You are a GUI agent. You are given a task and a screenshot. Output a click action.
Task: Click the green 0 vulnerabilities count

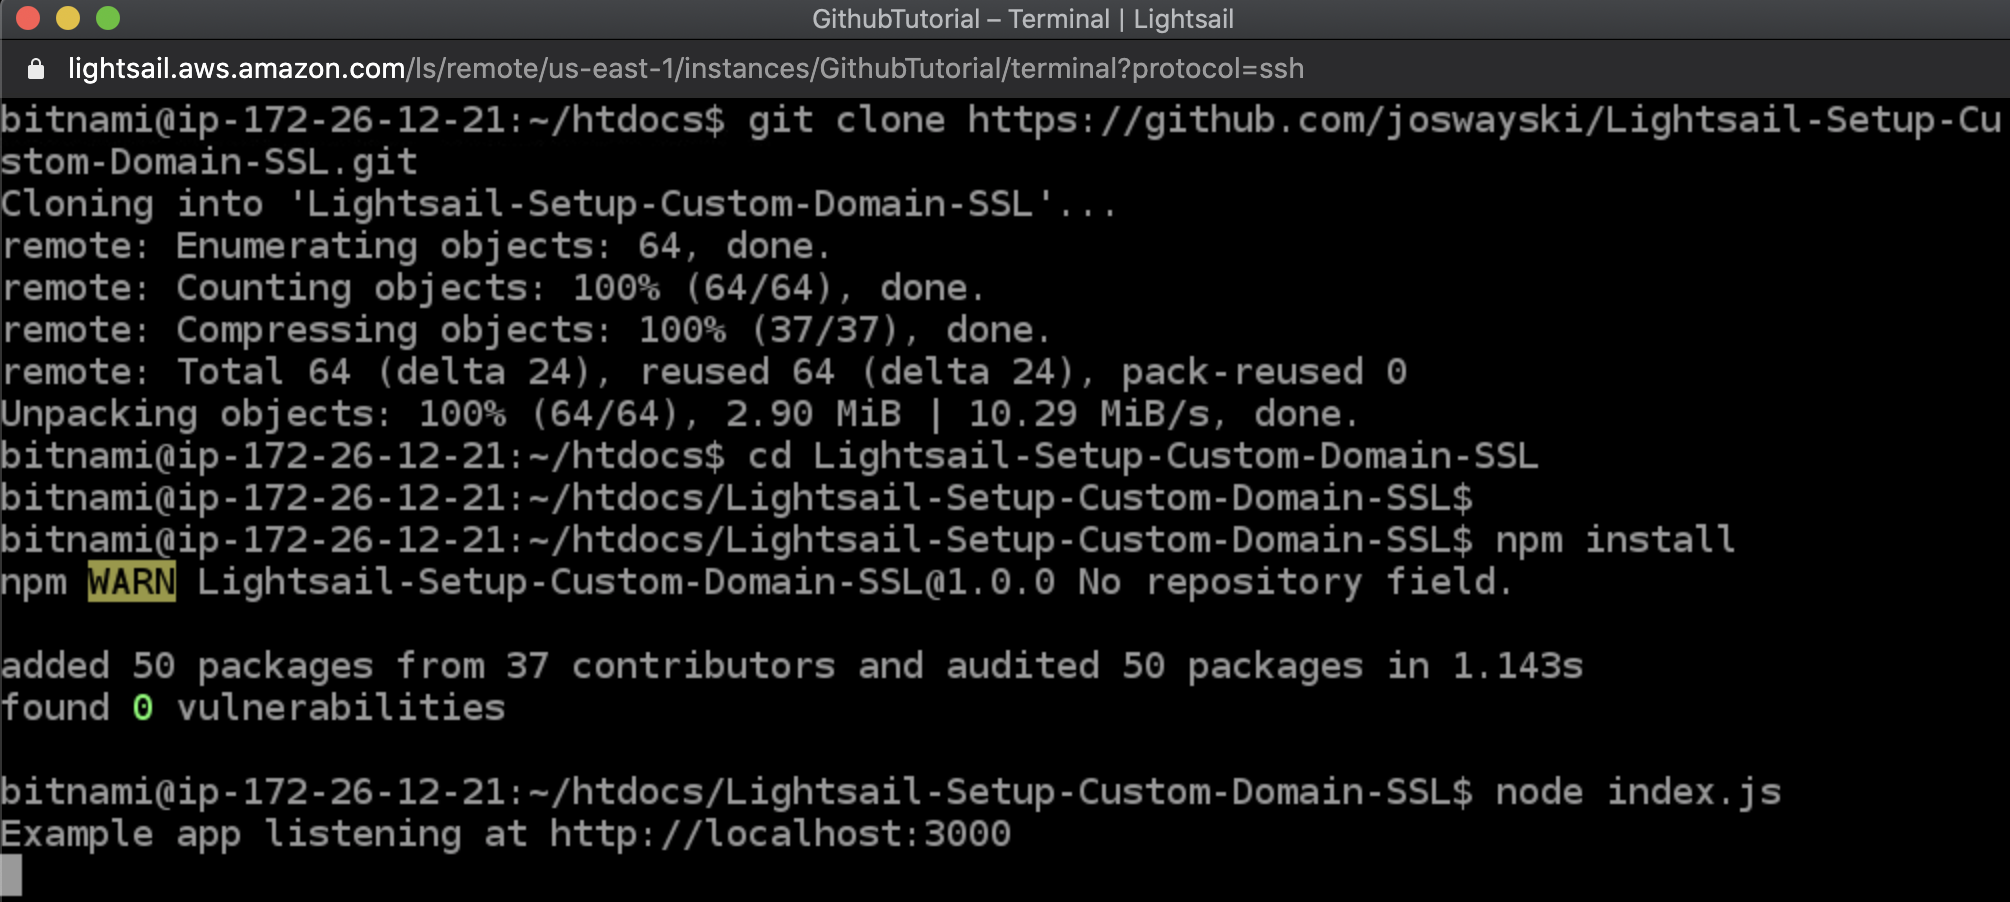point(143,708)
